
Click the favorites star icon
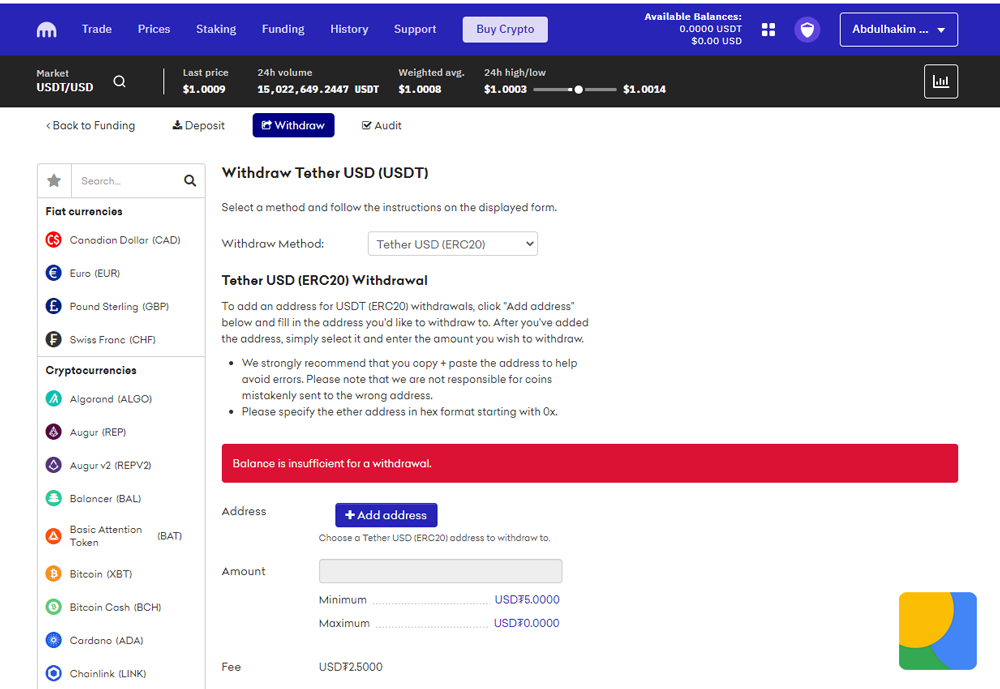click(x=54, y=181)
